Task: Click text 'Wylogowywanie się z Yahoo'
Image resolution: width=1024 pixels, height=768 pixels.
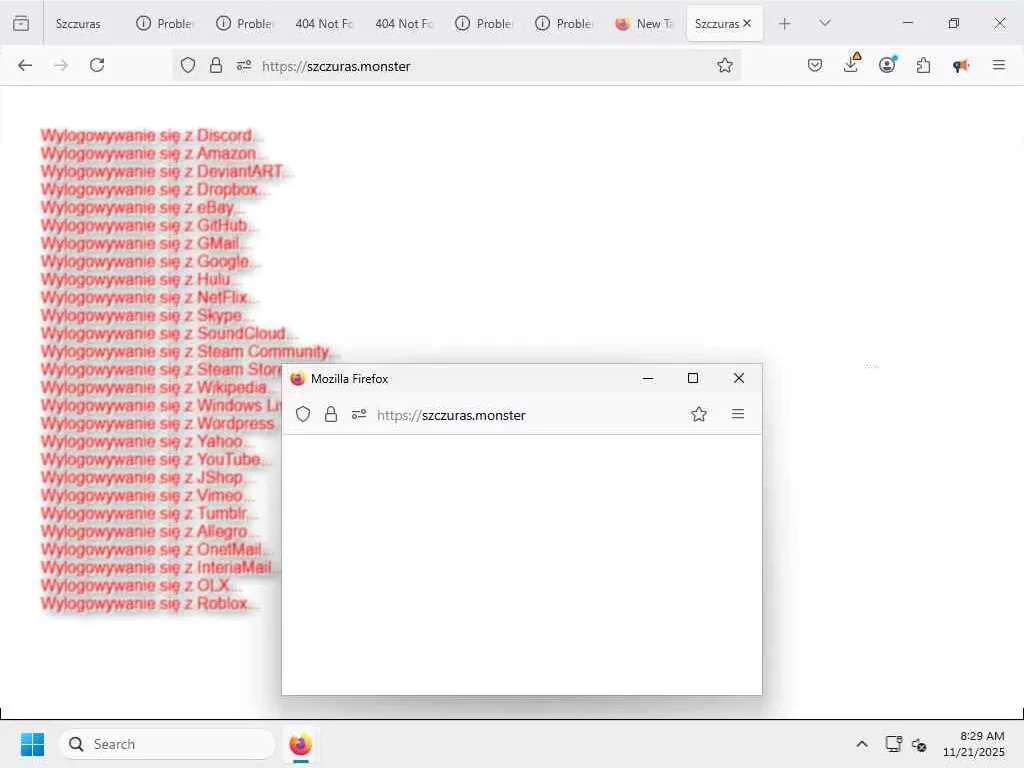Action: click(141, 441)
